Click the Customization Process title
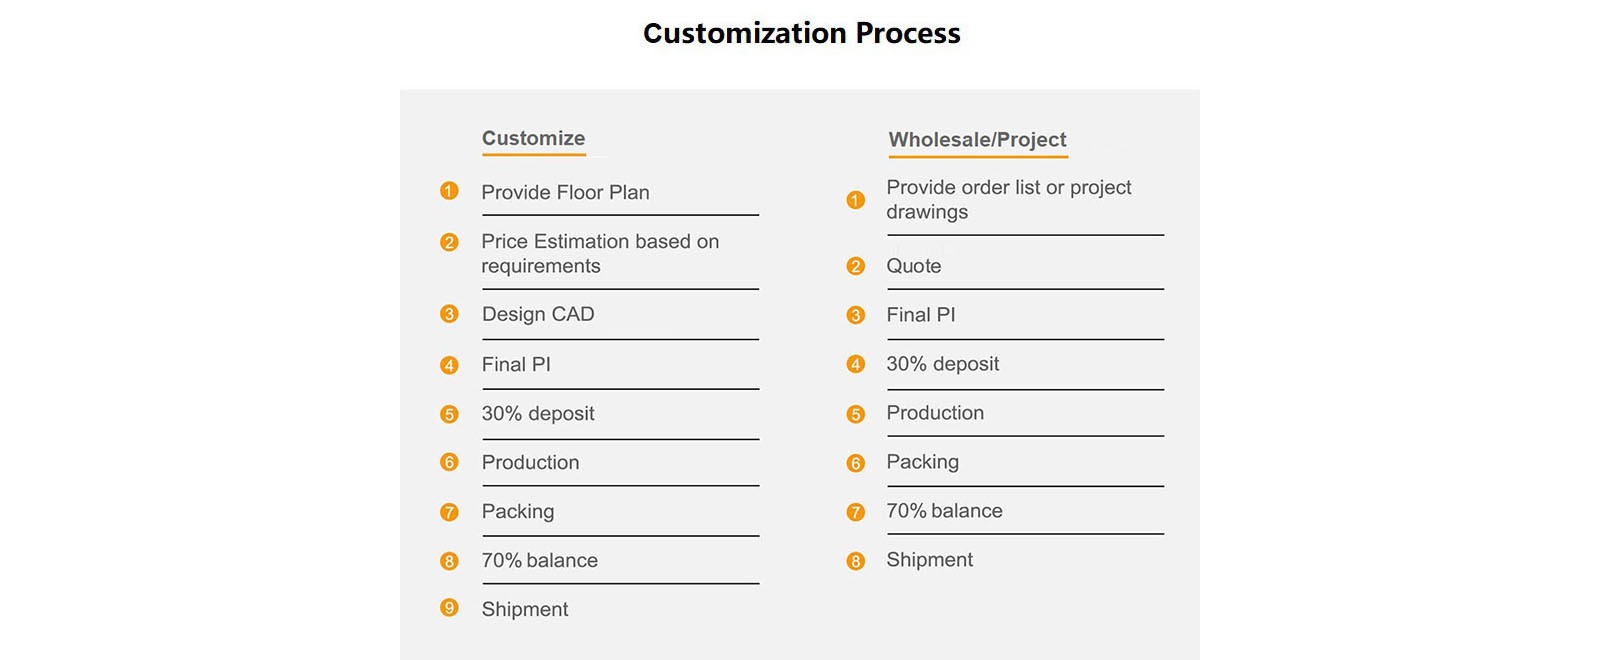 [801, 33]
